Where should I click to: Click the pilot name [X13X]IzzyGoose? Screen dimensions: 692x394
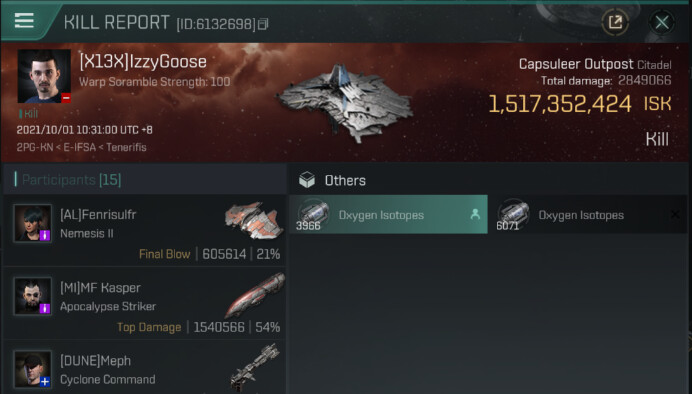click(x=143, y=61)
